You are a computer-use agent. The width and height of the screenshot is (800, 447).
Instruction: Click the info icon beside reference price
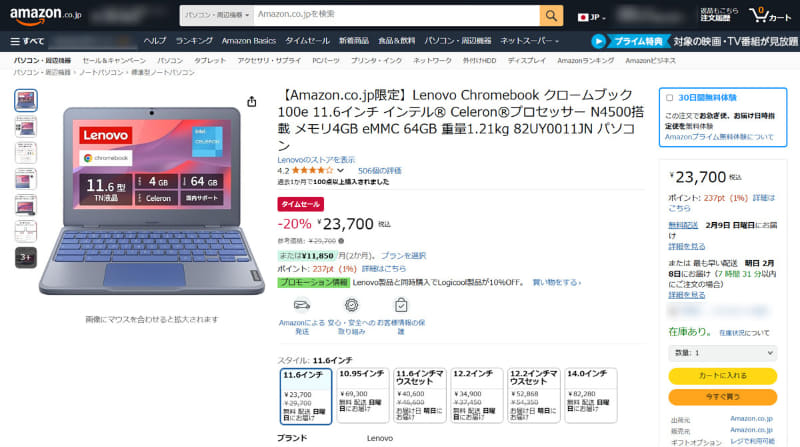point(341,241)
